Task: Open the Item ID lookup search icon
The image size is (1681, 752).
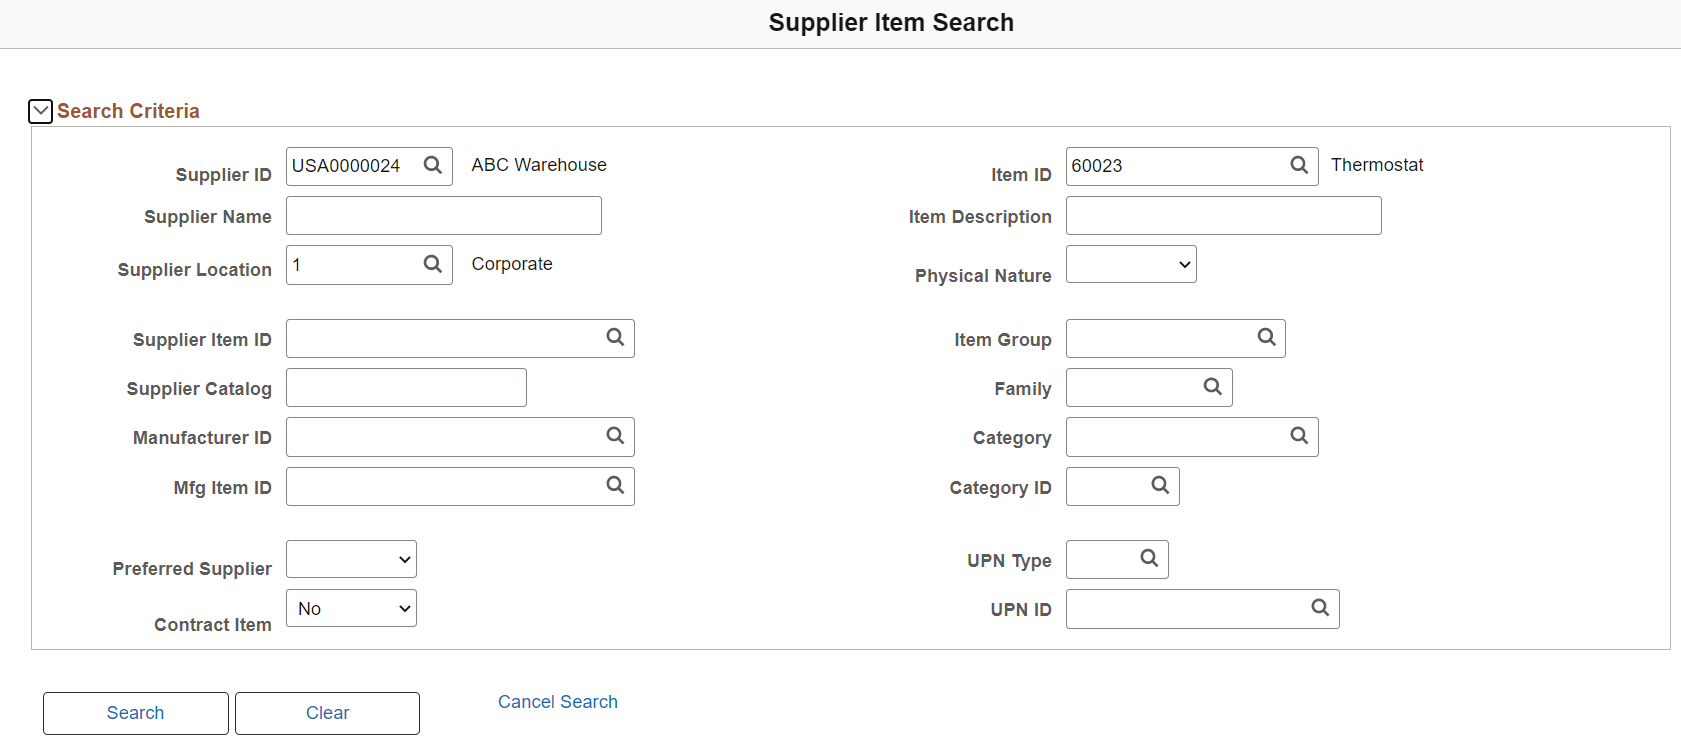Action: click(1298, 165)
